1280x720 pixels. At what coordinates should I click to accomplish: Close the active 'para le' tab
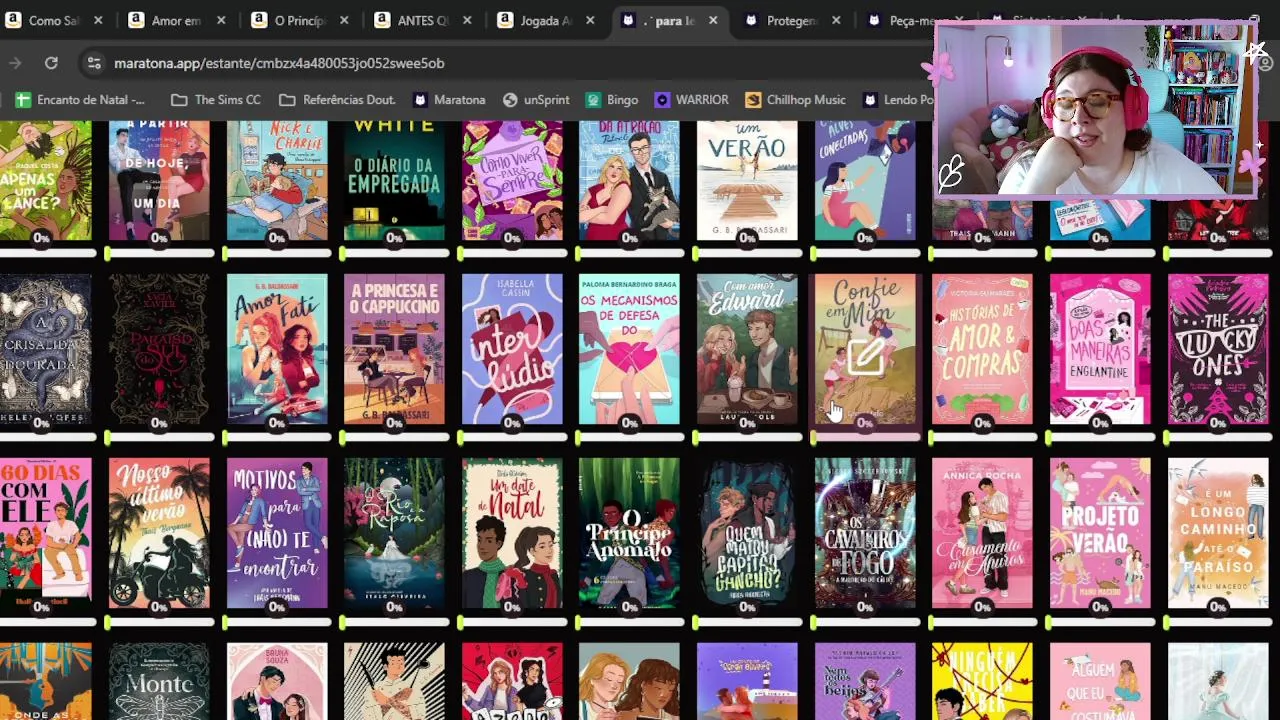[x=713, y=20]
